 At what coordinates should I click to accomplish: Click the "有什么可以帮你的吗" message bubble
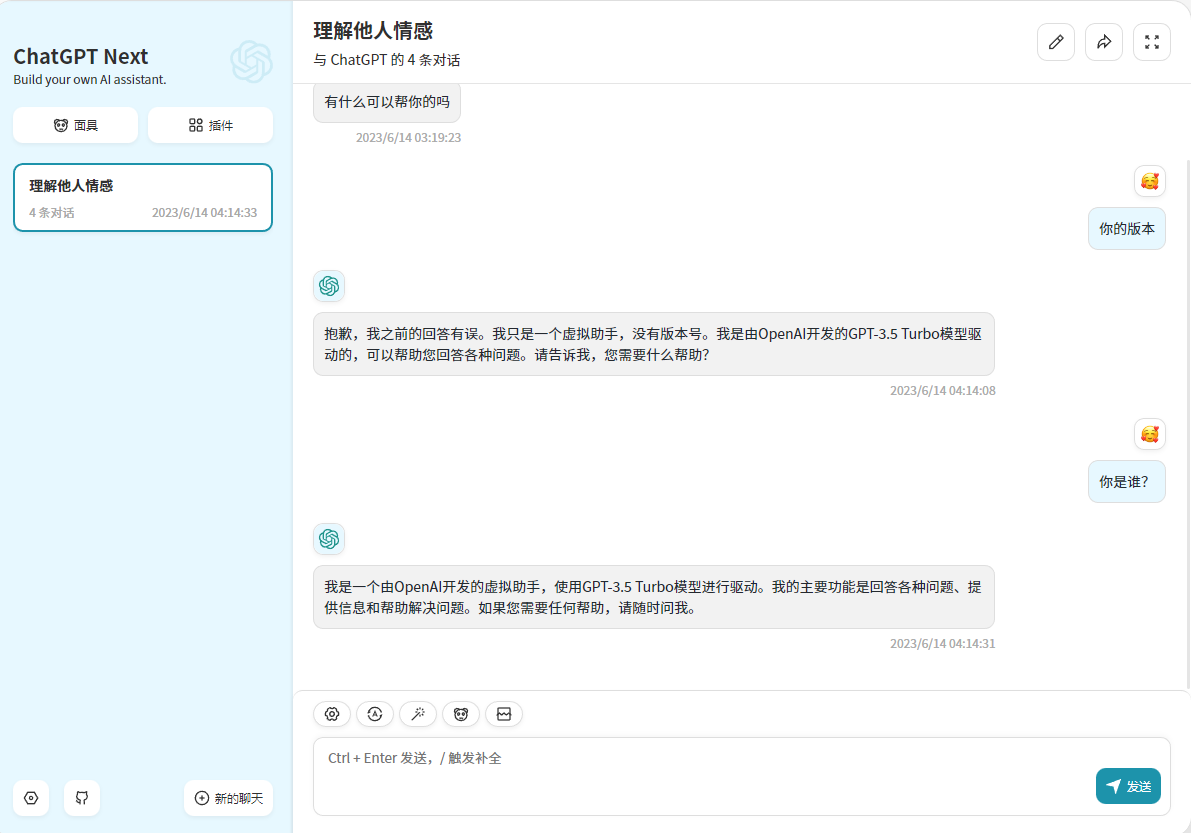coord(387,102)
